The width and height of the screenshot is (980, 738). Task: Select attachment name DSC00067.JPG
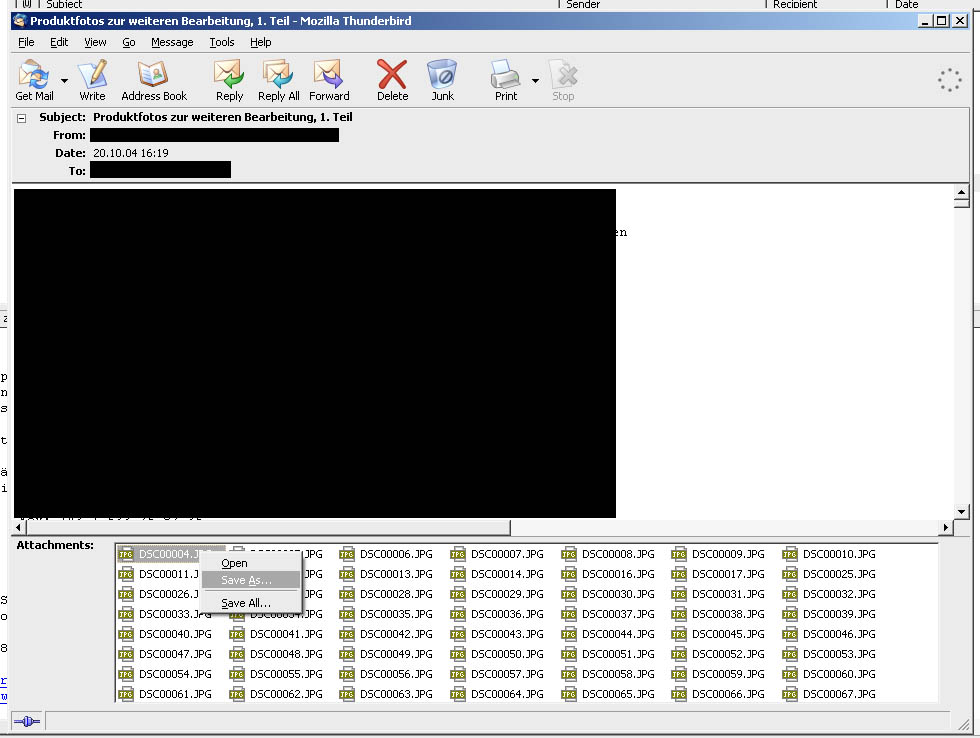coord(839,694)
